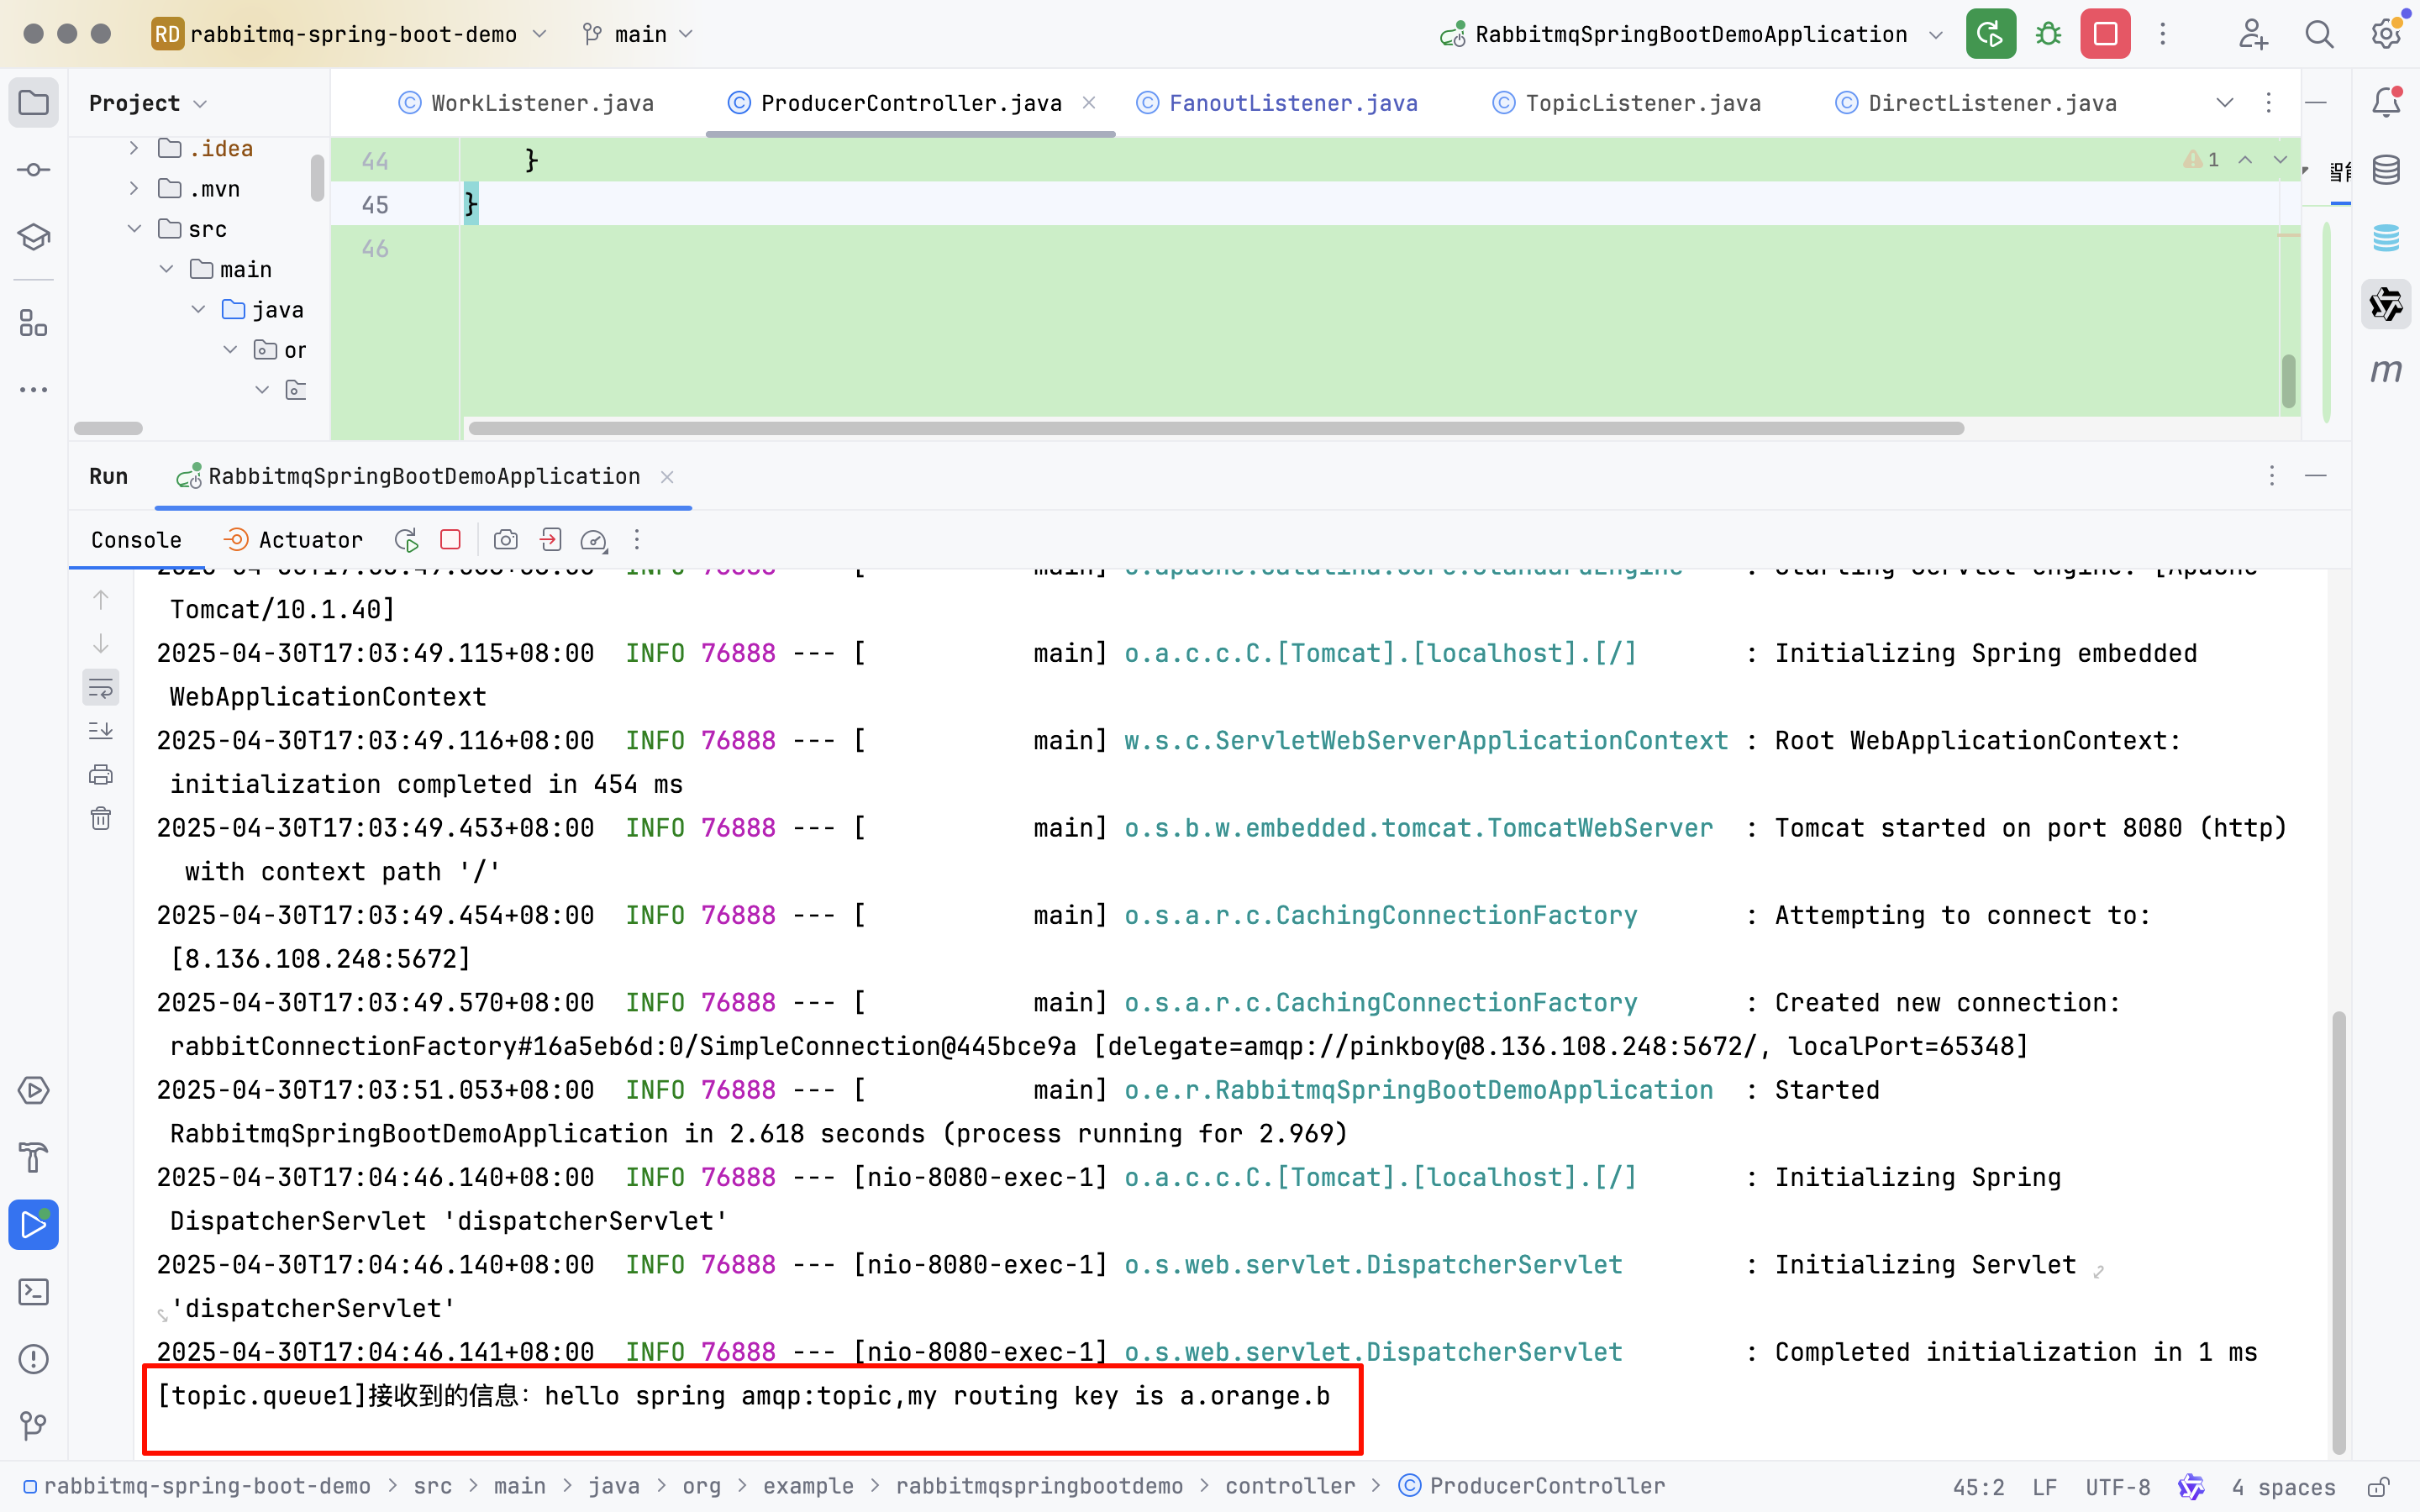The width and height of the screenshot is (2420, 1512).
Task: Collapse the src folder in project tree
Action: 134,229
